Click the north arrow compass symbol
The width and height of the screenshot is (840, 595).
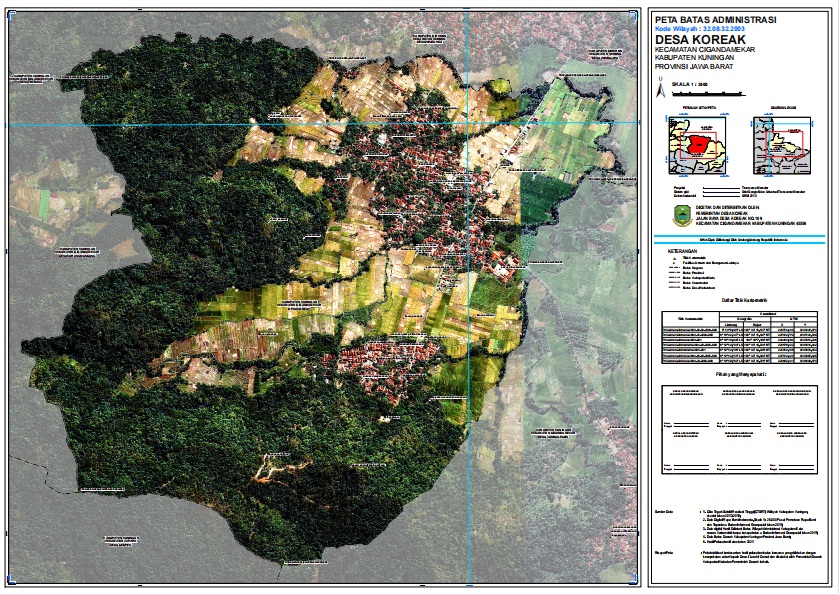(661, 88)
